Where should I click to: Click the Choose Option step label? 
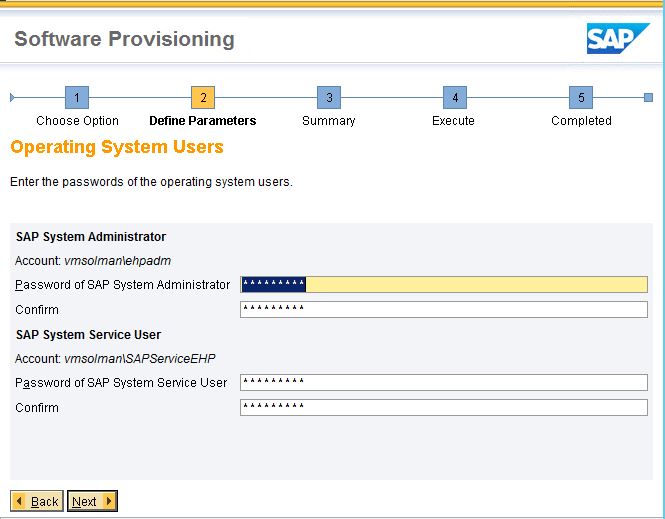pyautogui.click(x=77, y=121)
